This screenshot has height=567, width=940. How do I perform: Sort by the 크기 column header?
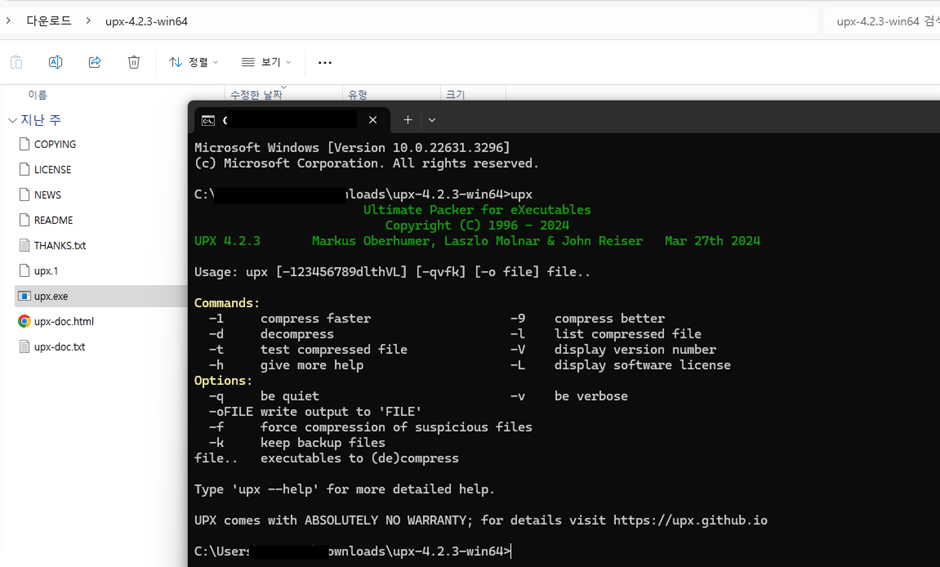pyautogui.click(x=455, y=95)
